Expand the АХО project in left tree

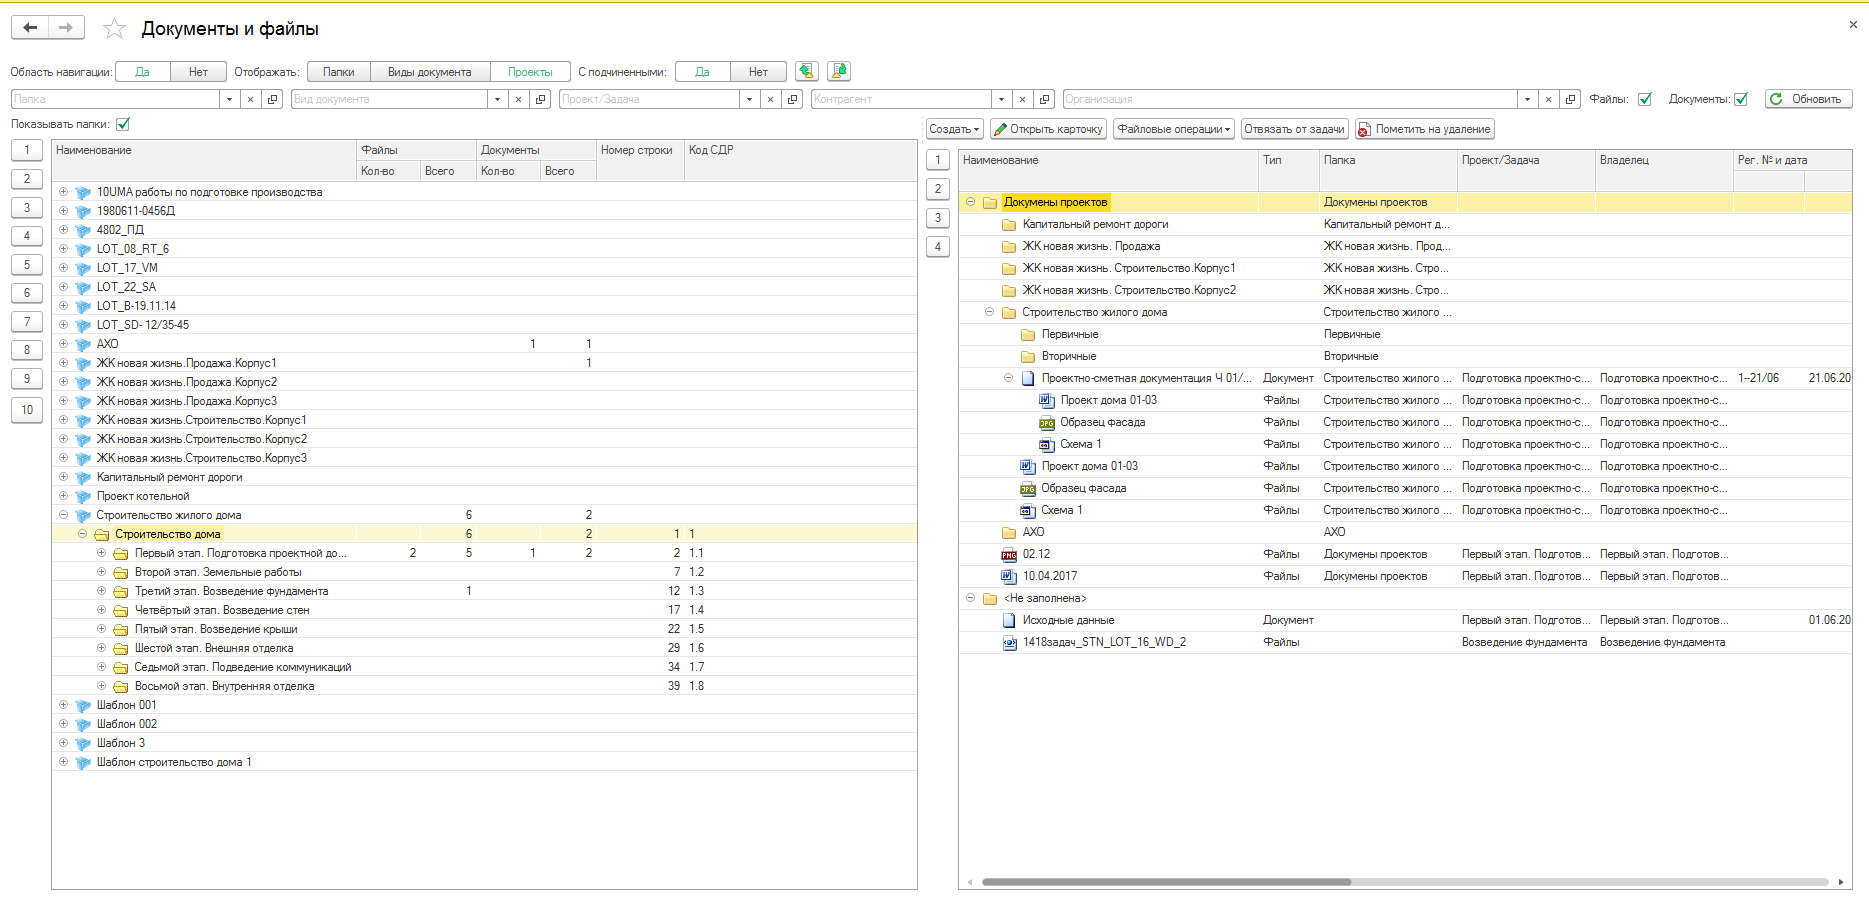click(x=64, y=344)
